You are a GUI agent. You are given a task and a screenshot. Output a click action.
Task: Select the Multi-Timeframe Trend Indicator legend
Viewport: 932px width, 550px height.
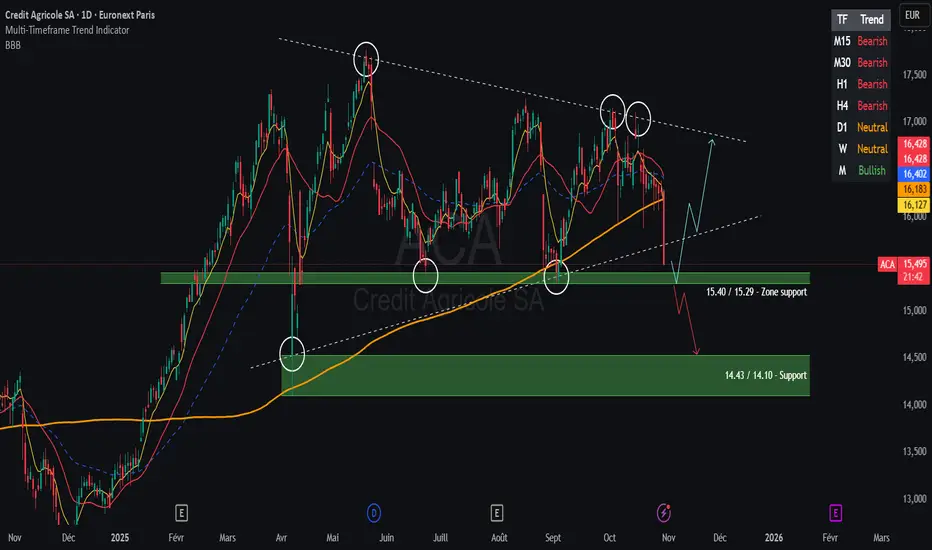tap(67, 30)
